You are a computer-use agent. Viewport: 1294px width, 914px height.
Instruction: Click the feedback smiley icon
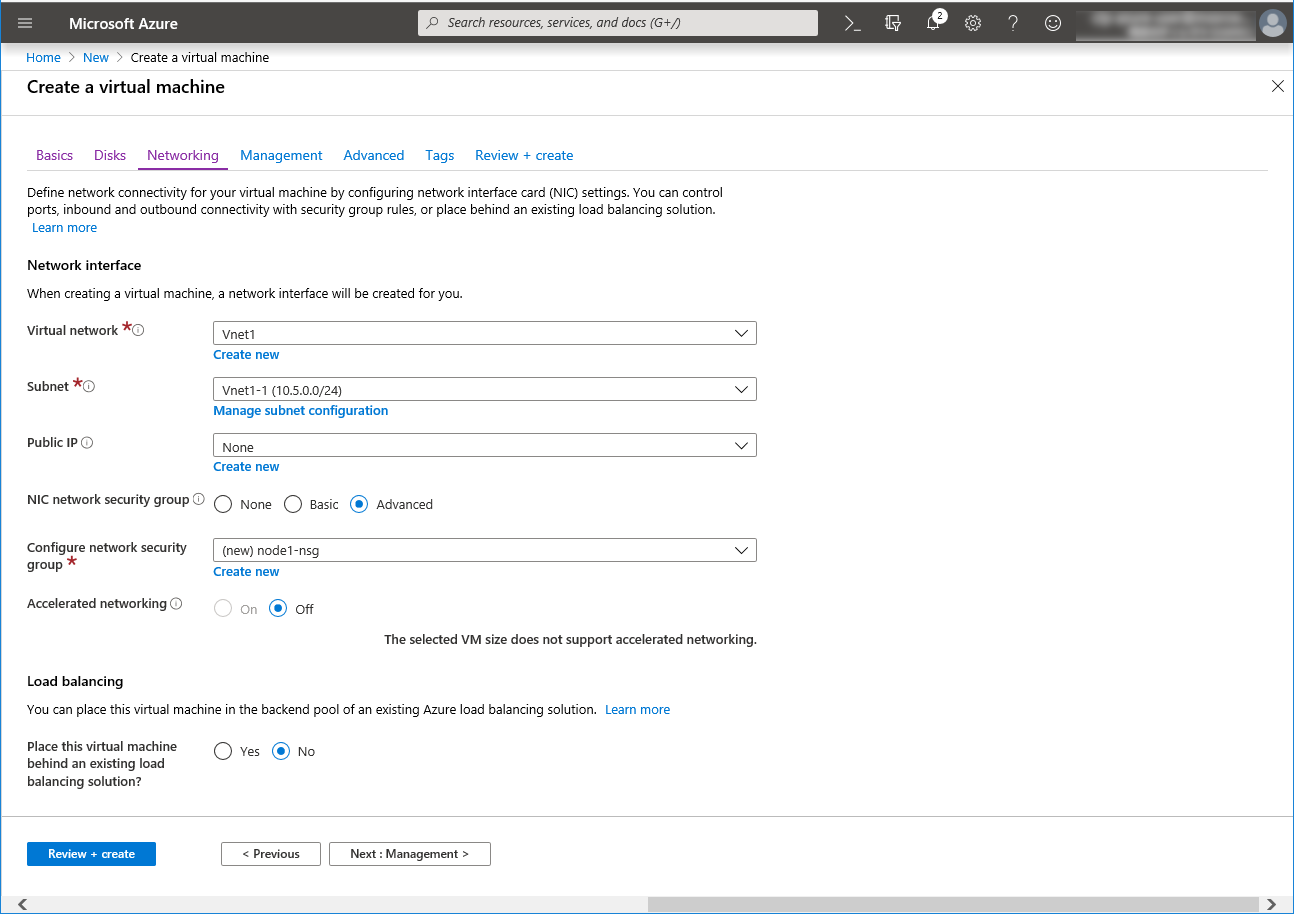click(1053, 23)
